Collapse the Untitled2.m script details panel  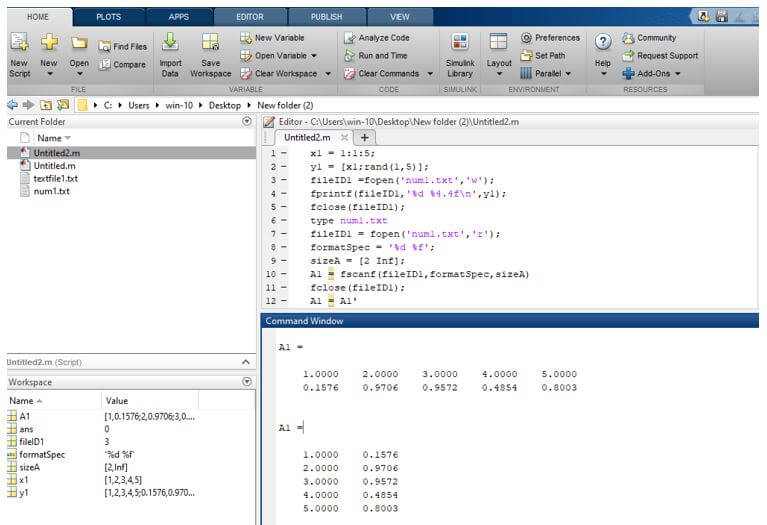click(247, 362)
